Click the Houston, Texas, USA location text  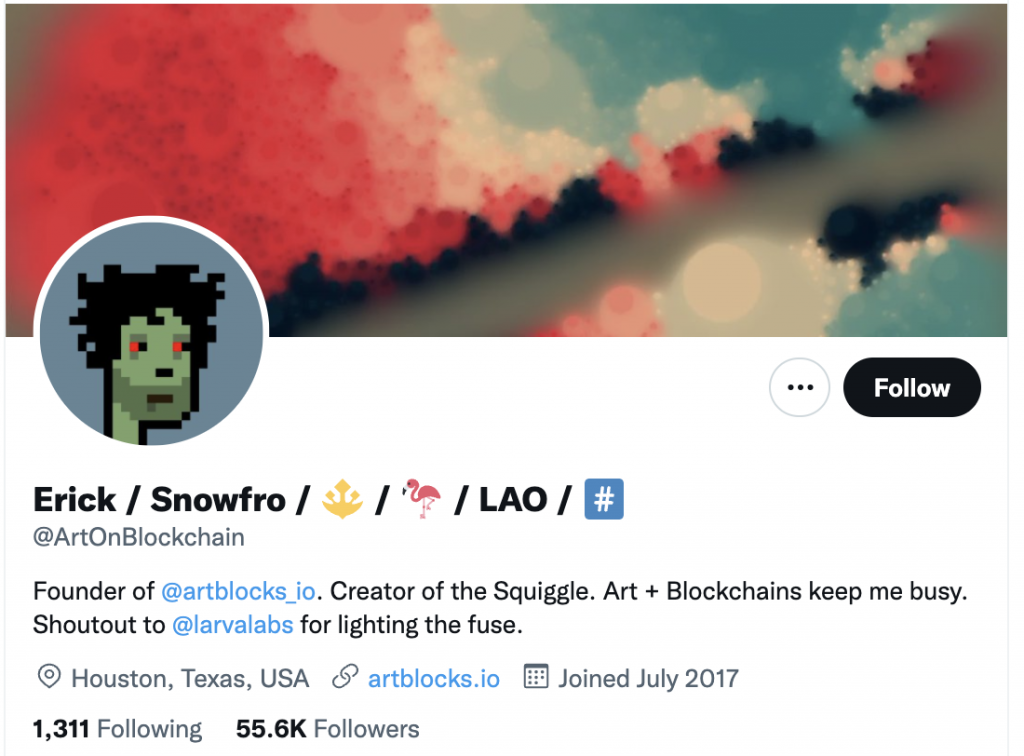point(190,679)
